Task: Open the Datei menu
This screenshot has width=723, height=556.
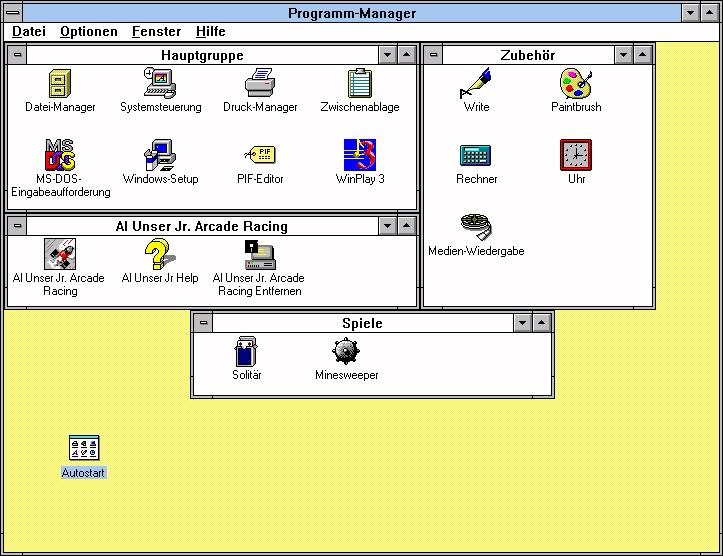Action: tap(29, 32)
